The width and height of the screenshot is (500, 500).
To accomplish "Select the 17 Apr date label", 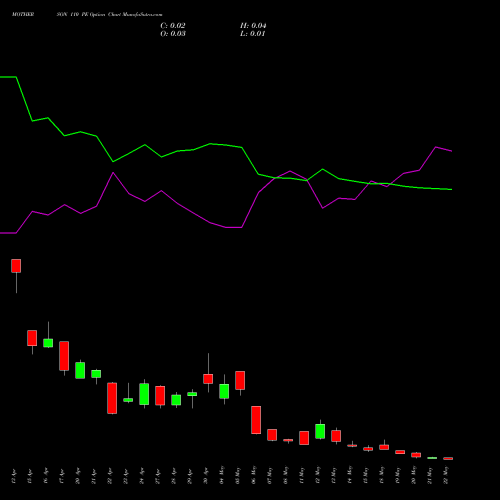I will pos(61,476).
